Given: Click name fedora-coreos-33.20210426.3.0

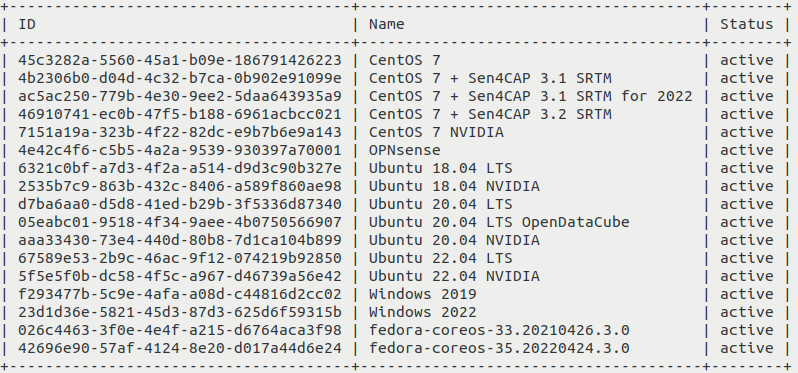Looking at the screenshot, I should pyautogui.click(x=499, y=330).
